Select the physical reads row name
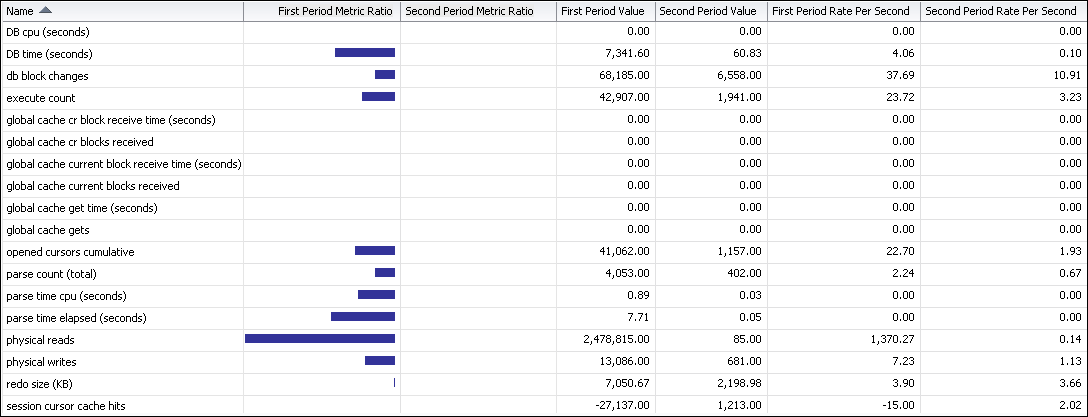 (40, 341)
